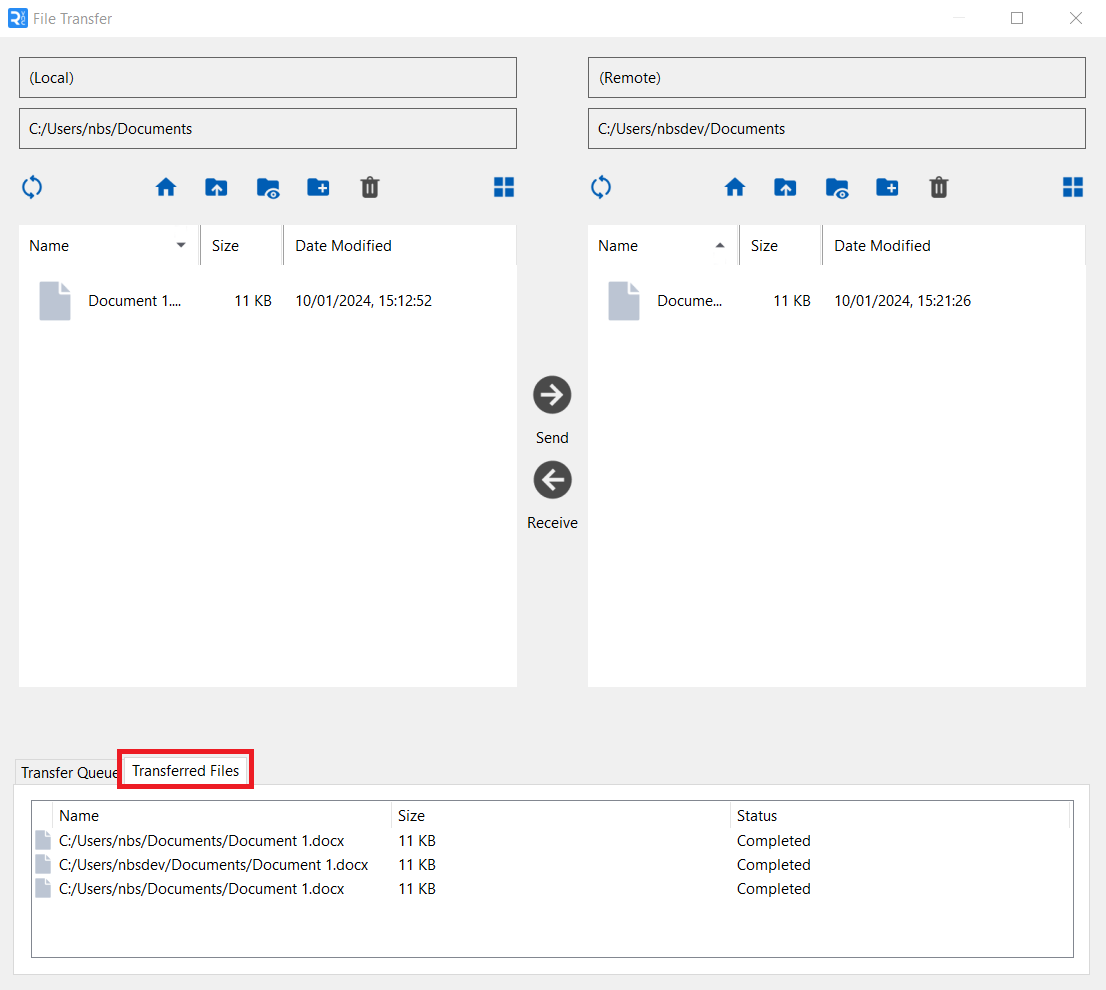Click the Receive arrow button
This screenshot has height=990, width=1106.
[552, 480]
